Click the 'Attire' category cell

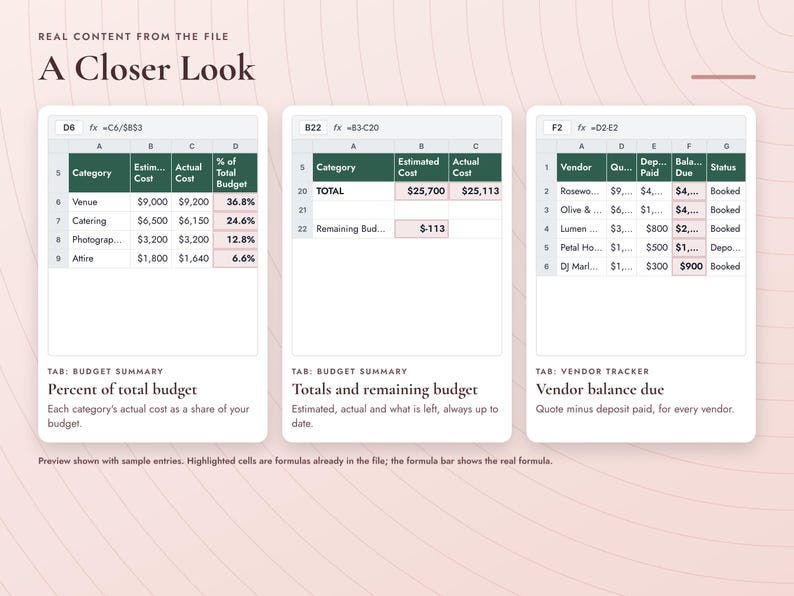pyautogui.click(x=99, y=258)
